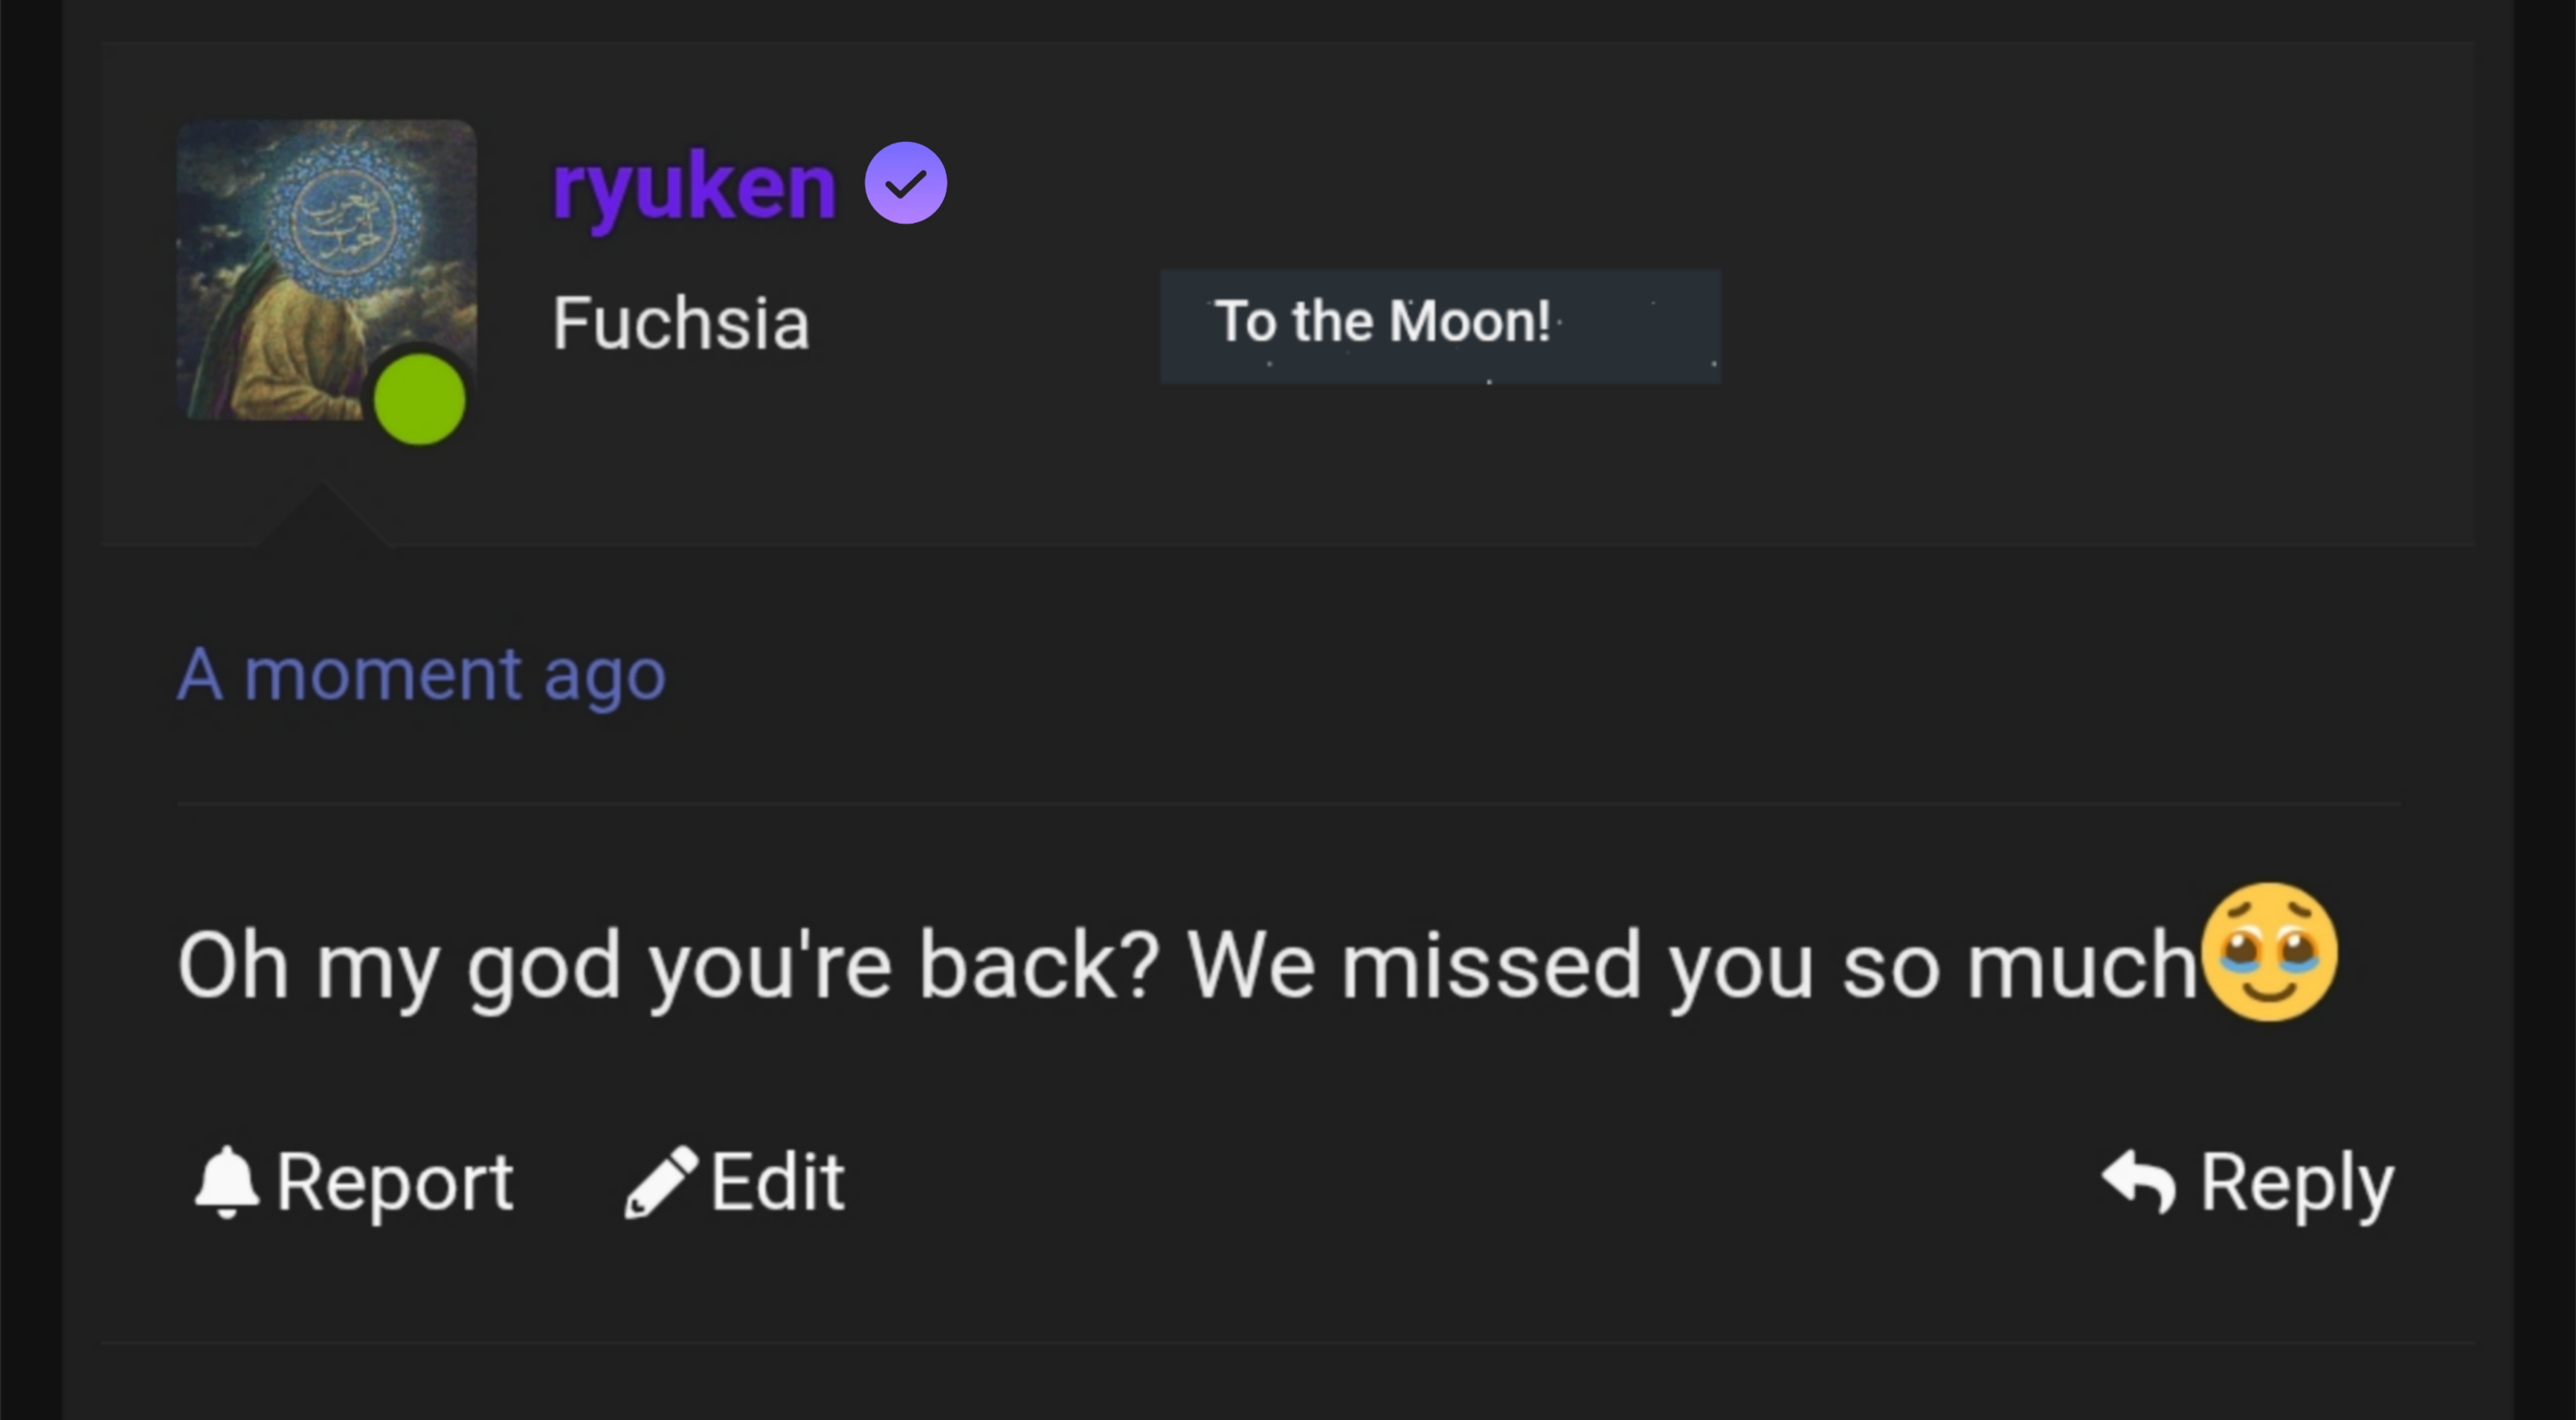This screenshot has height=1420, width=2576.
Task: Click the "To the Moon!" banner
Action: coord(1440,325)
